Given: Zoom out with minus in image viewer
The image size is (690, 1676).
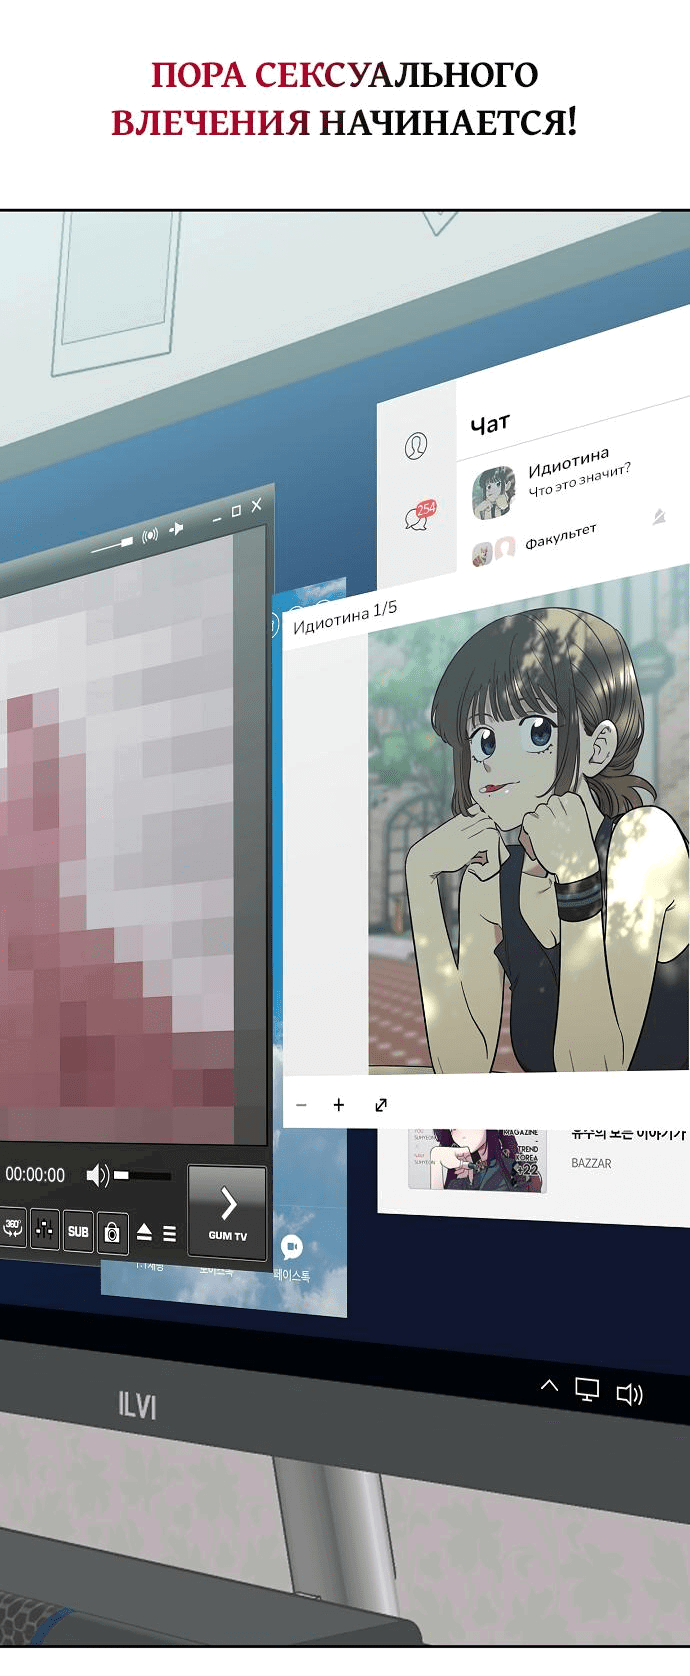Looking at the screenshot, I should [301, 1105].
